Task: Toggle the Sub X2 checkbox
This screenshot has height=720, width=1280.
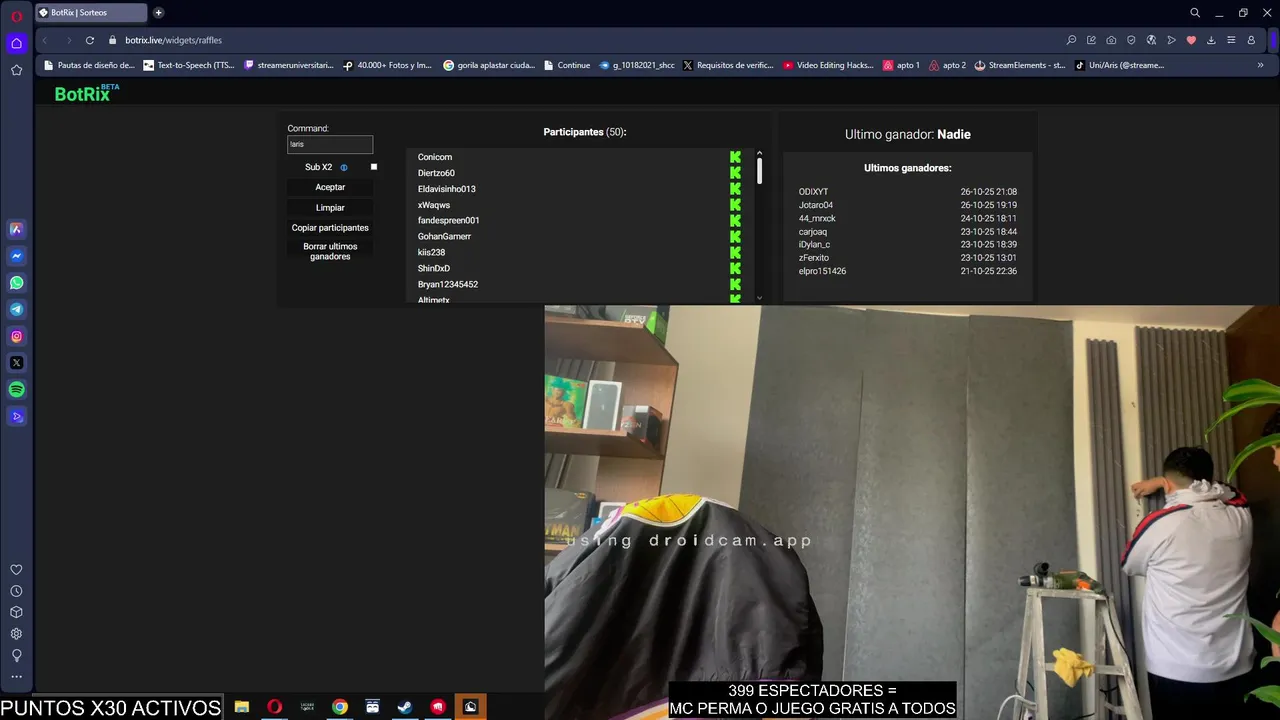Action: [x=374, y=167]
